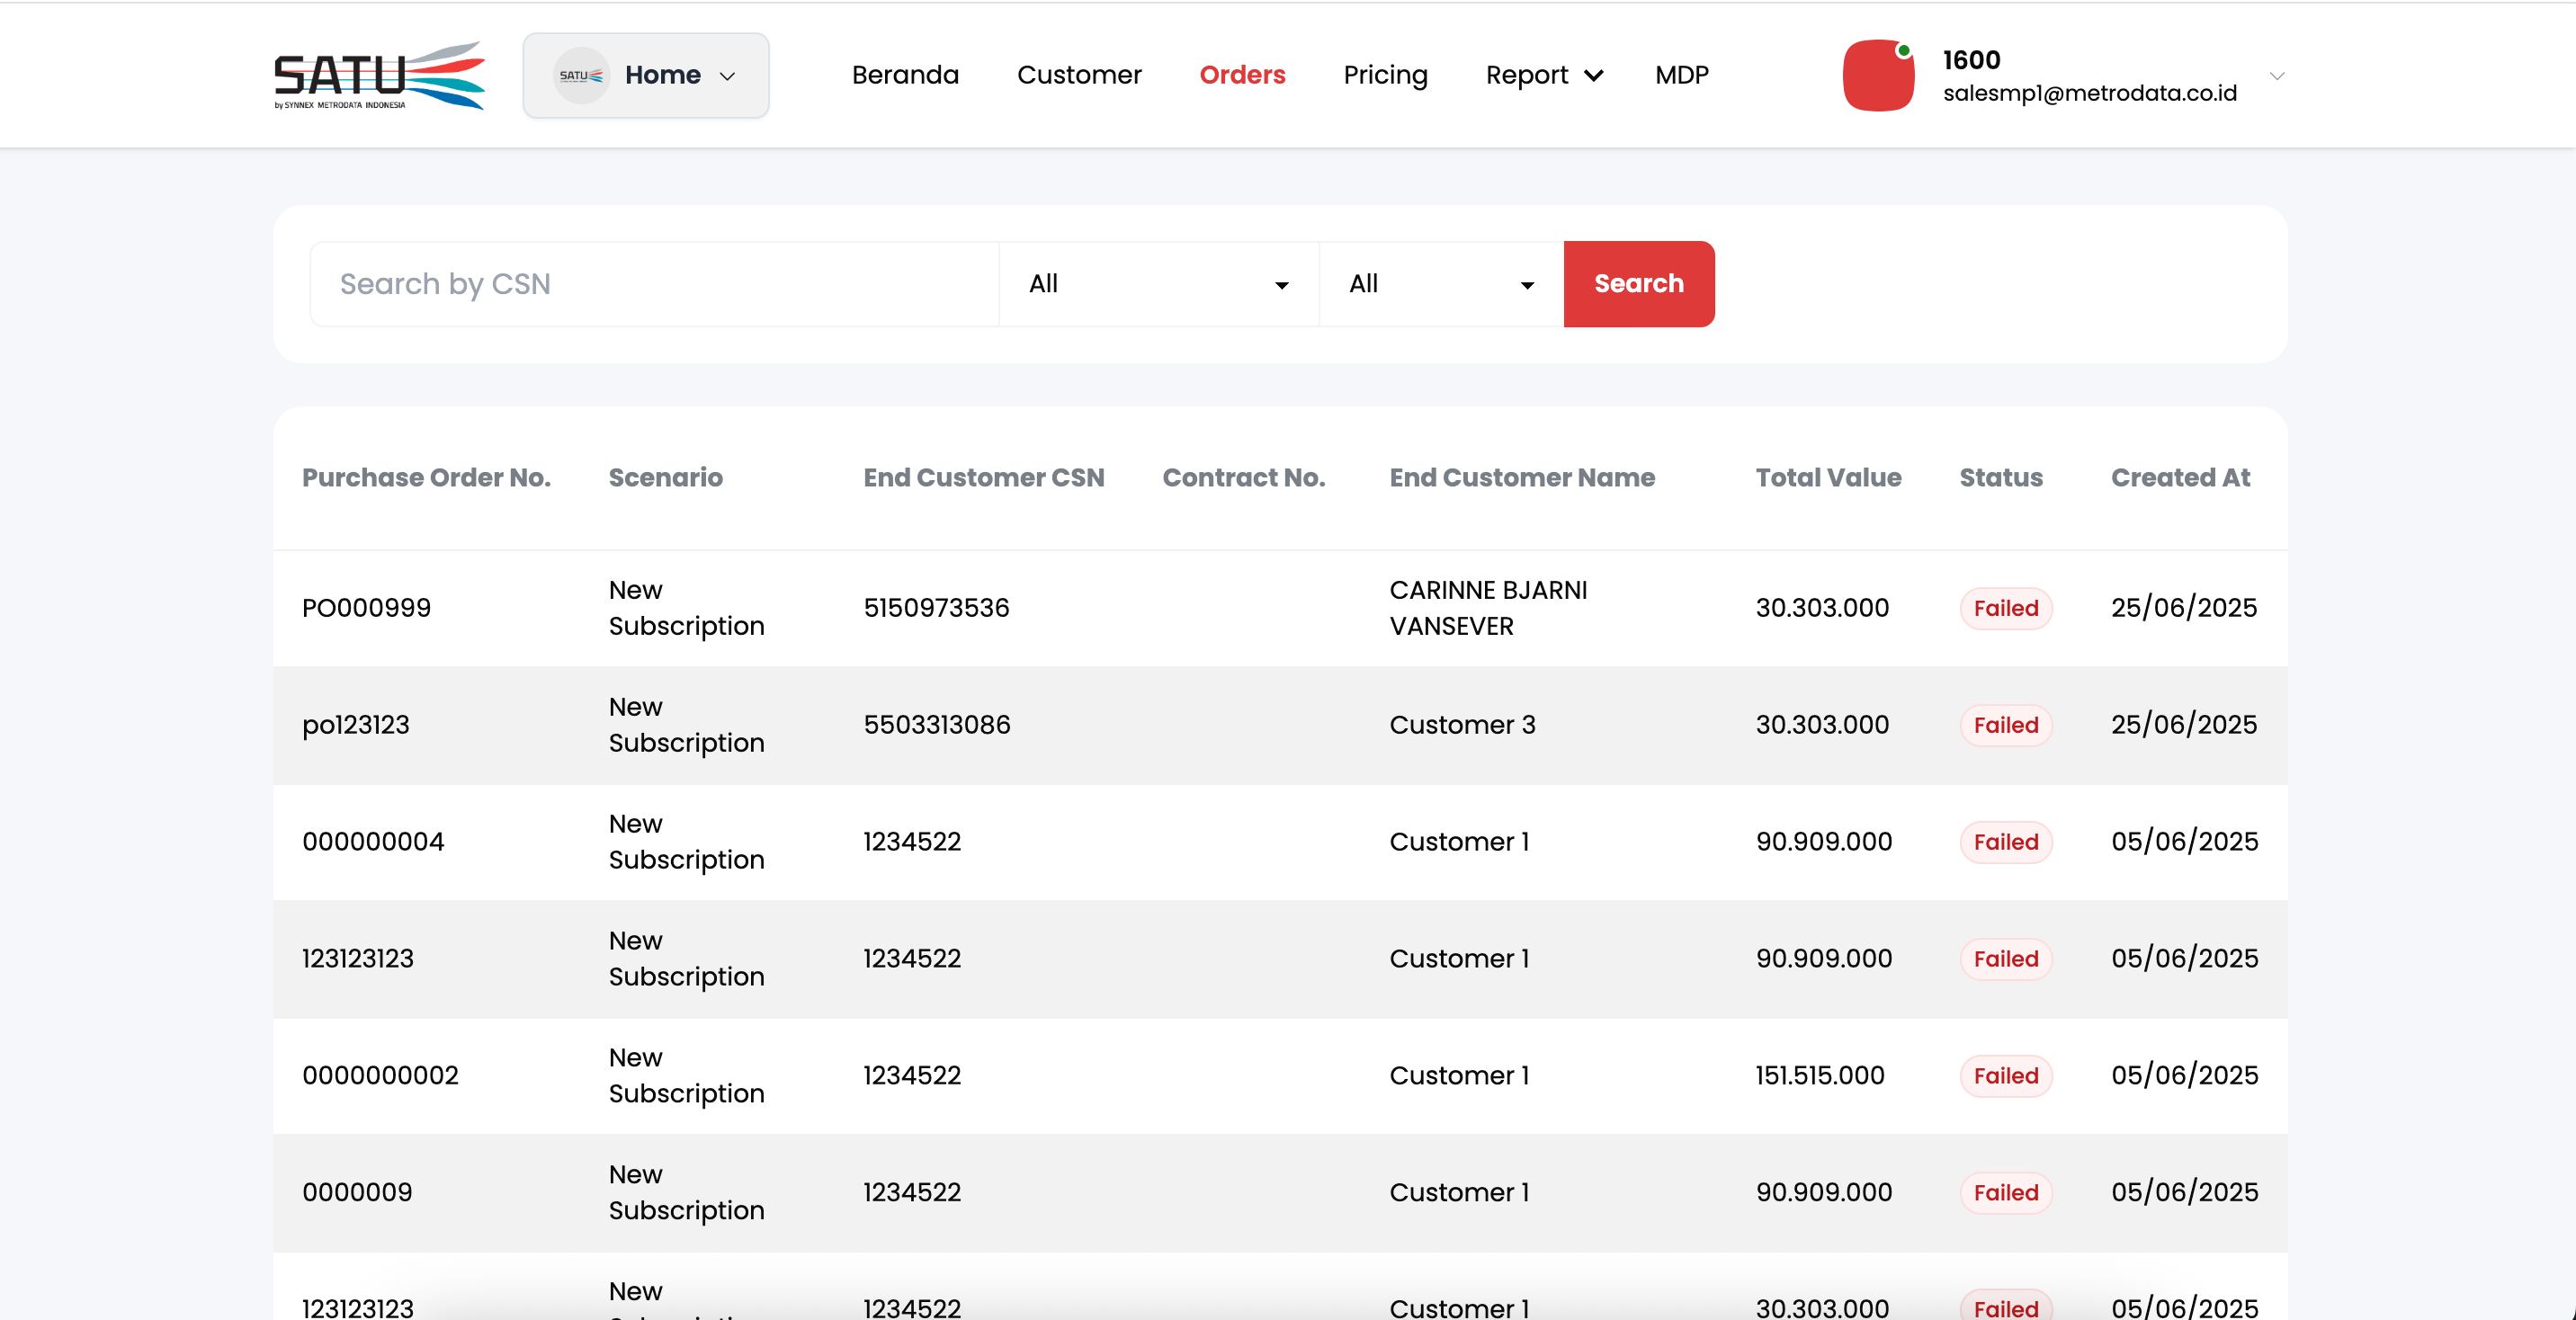Click the Total Value column header
2576x1320 pixels.
[x=1827, y=478]
